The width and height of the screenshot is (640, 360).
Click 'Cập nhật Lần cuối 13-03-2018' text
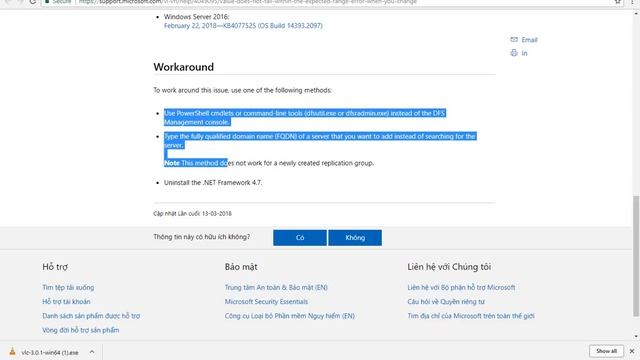click(192, 213)
